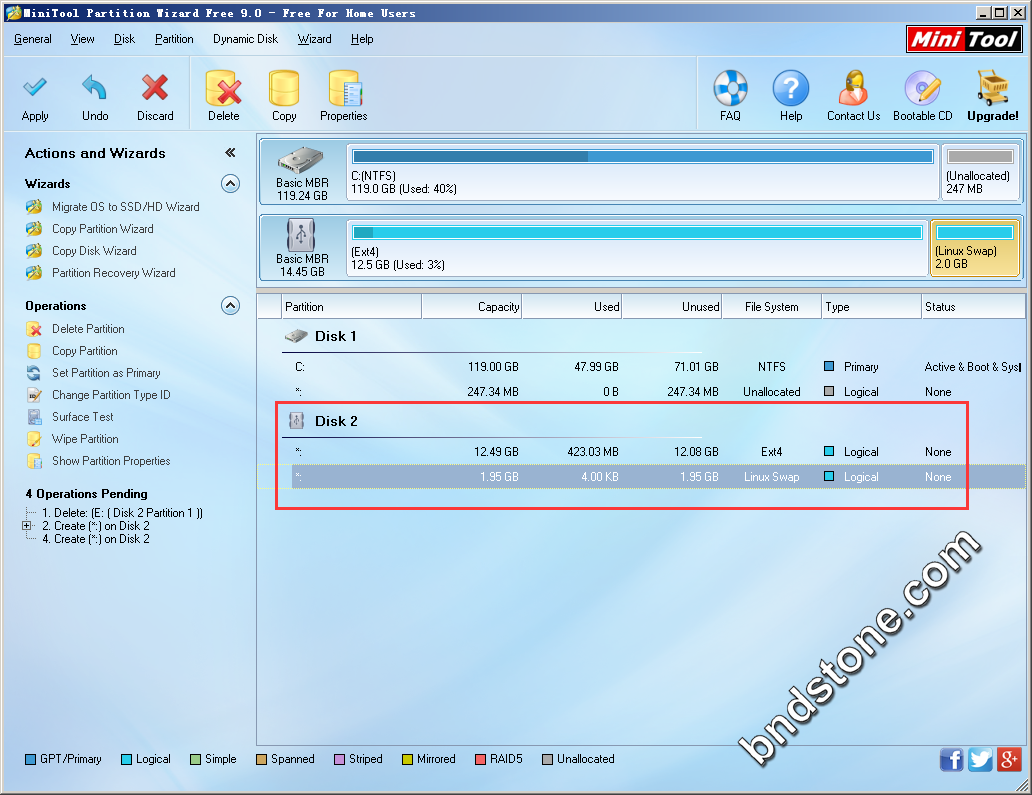Select the Linux Swap 2.0 GB block
The height and width of the screenshot is (795, 1032).
(975, 248)
